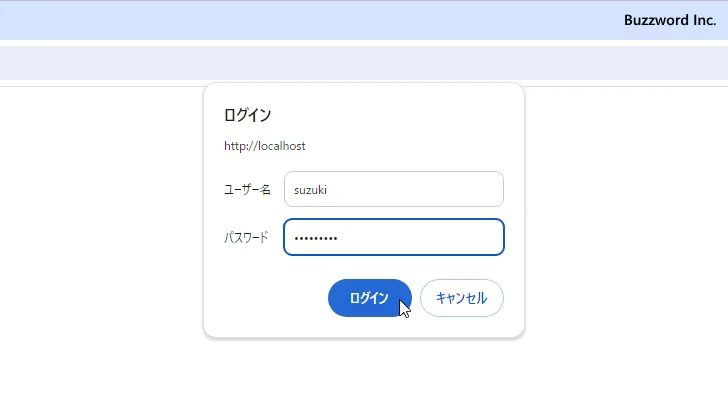The height and width of the screenshot is (400, 728).
Task: Click empty white area below login dialog
Action: tap(364, 370)
